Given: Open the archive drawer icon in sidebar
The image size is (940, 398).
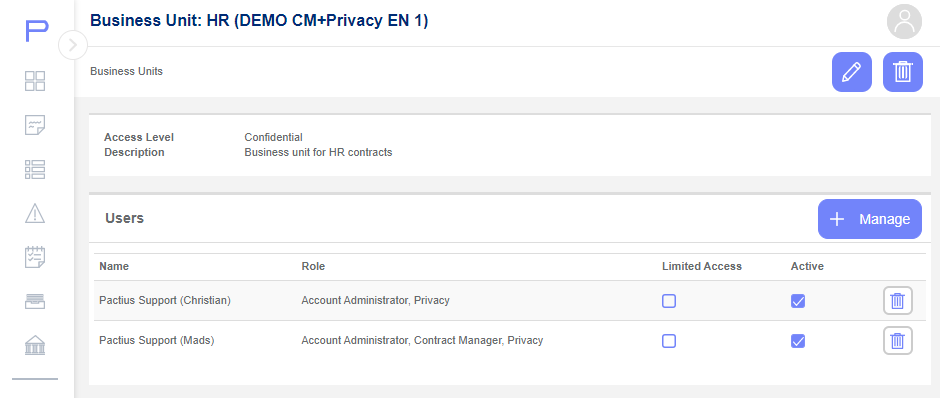Looking at the screenshot, I should coord(35,301).
